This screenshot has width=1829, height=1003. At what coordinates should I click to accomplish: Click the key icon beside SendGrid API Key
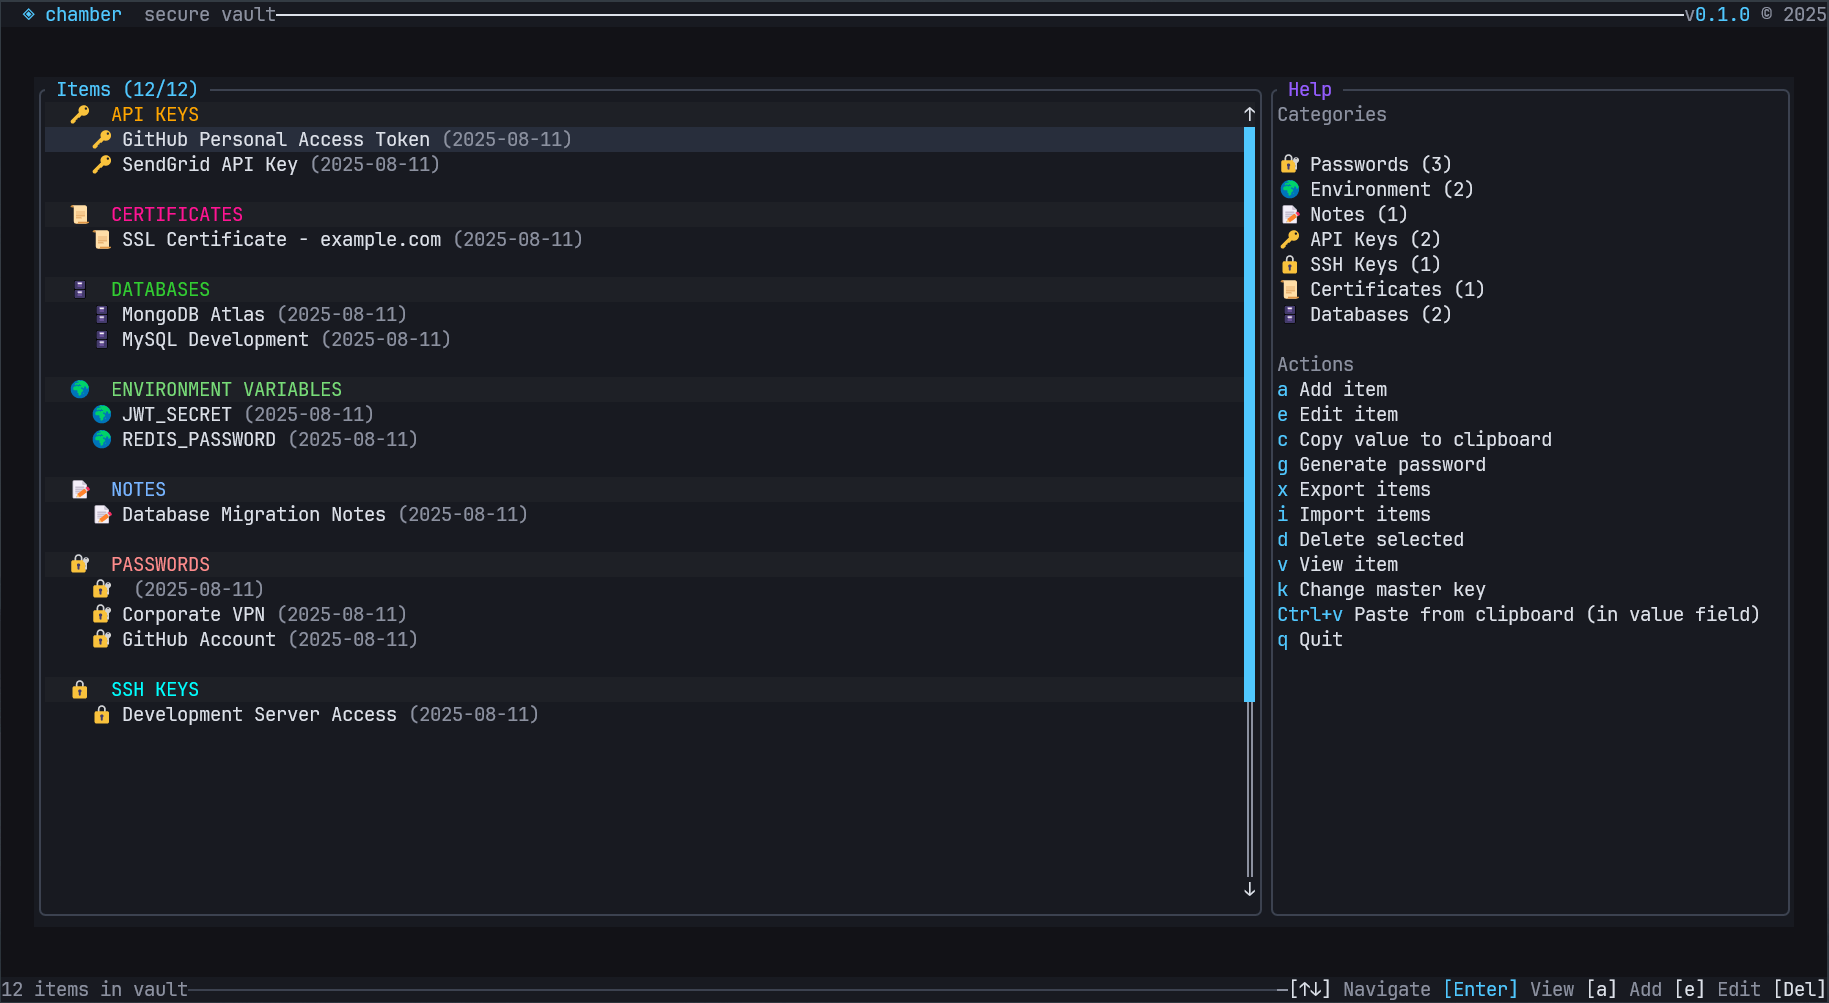click(101, 165)
